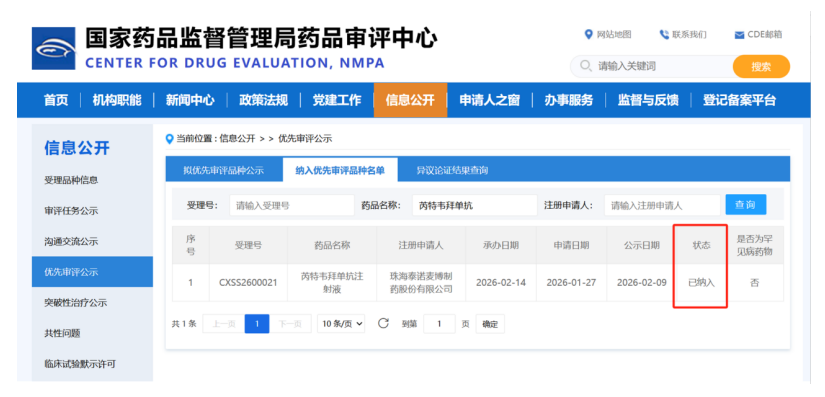Select 沟通交流公示 in sidebar
Screen dimensions: 825x397
(71, 241)
